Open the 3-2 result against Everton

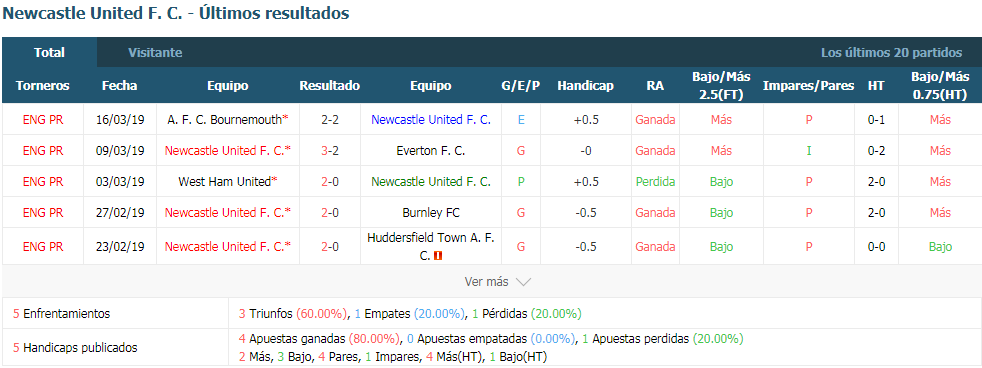tap(329, 151)
